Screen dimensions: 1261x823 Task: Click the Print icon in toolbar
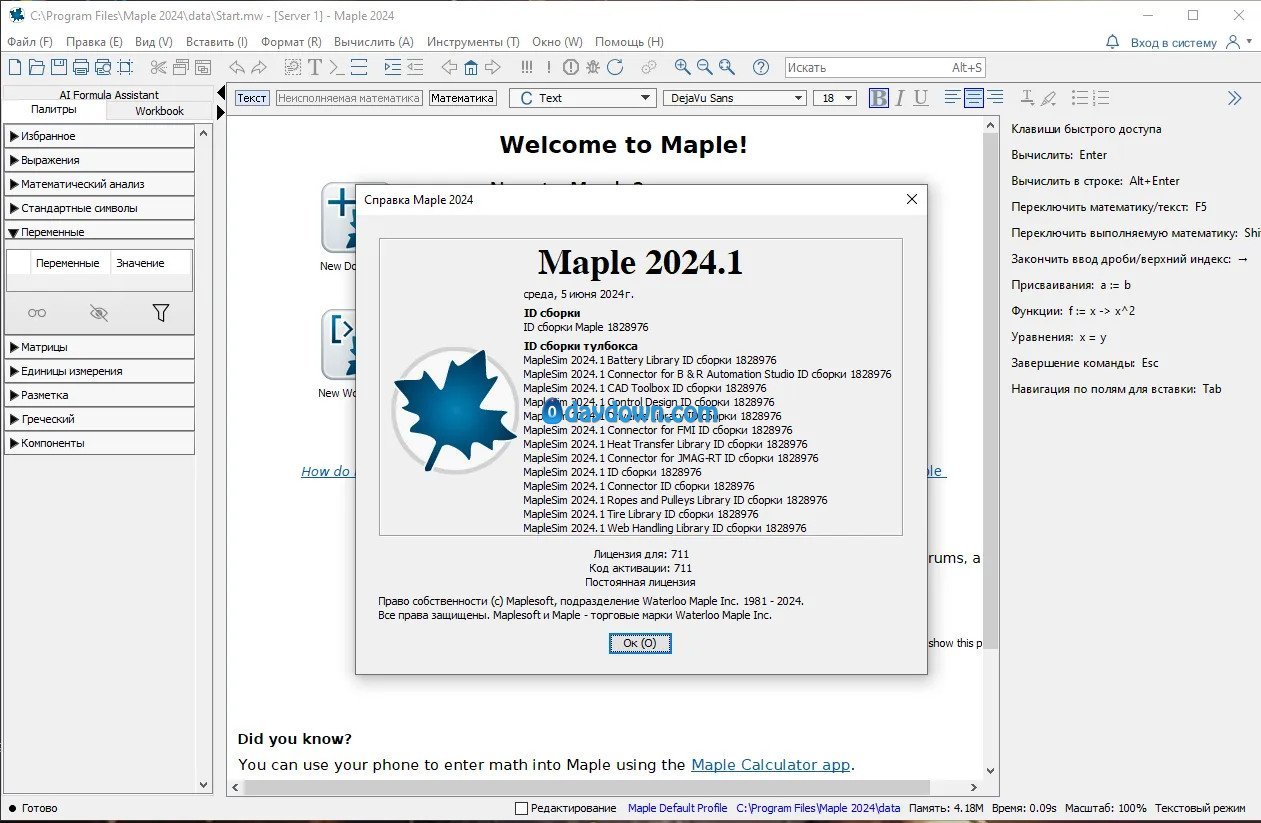point(80,67)
